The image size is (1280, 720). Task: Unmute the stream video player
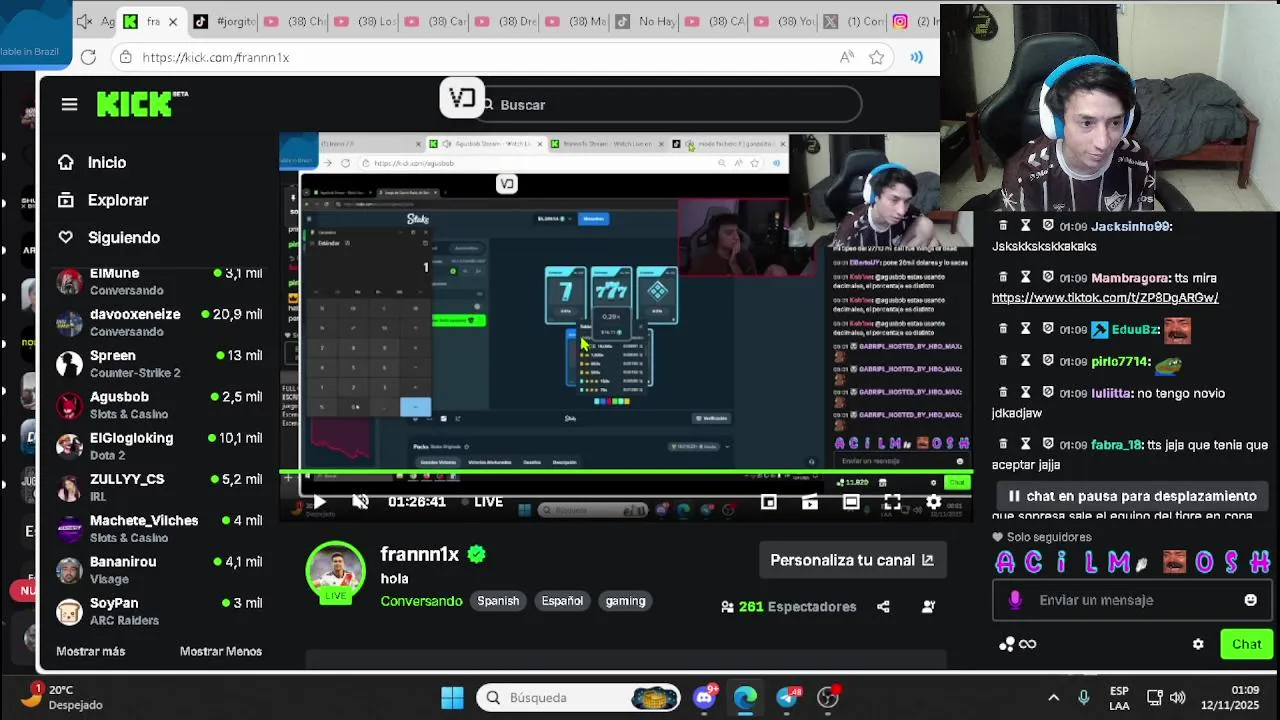(361, 502)
